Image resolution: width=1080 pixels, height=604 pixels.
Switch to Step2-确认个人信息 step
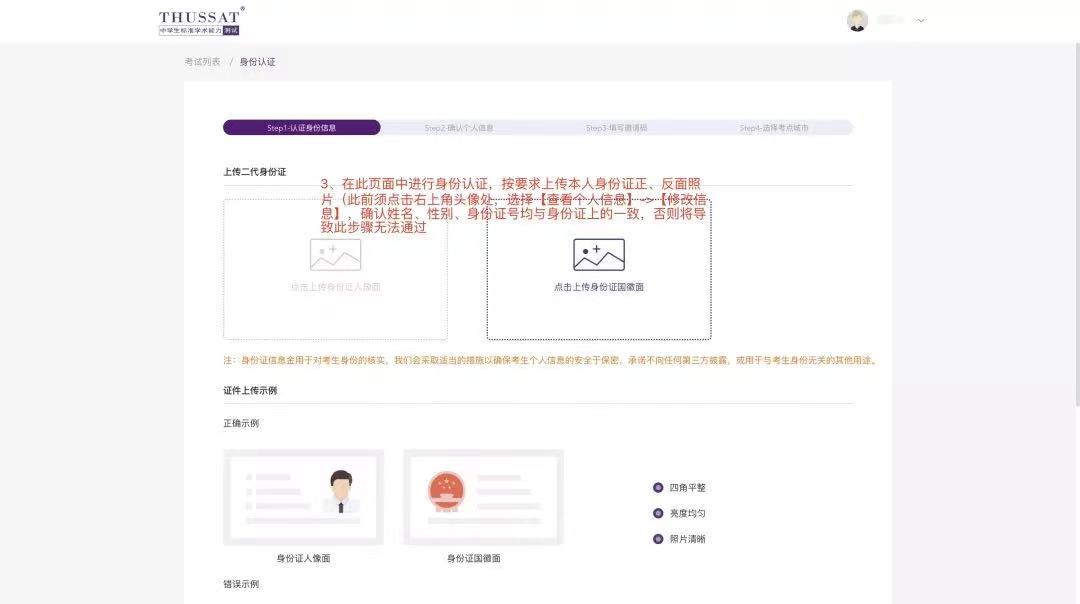point(459,127)
